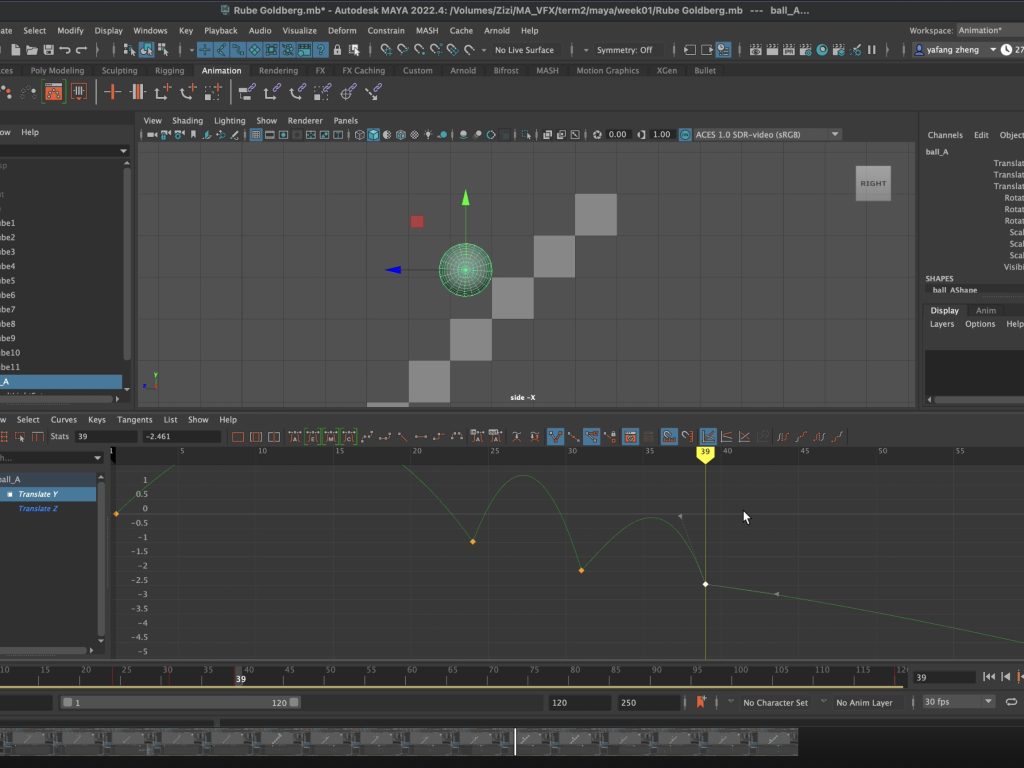1024x768 pixels.
Task: Toggle Symmetry: Off setting
Action: pos(624,50)
